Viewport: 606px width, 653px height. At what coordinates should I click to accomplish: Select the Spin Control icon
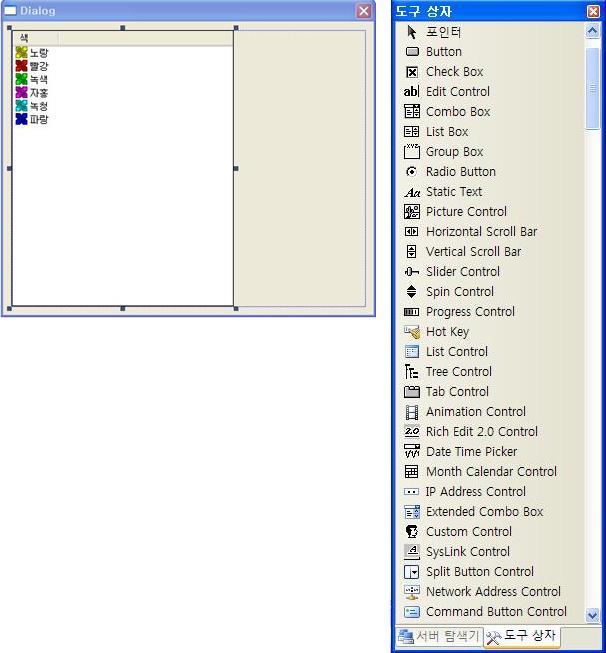click(x=411, y=292)
